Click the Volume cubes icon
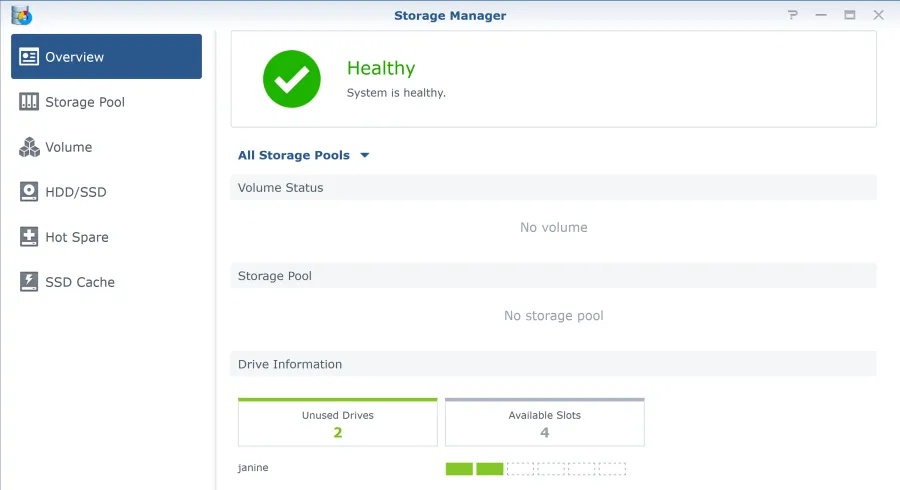This screenshot has height=490, width=900. (x=29, y=147)
